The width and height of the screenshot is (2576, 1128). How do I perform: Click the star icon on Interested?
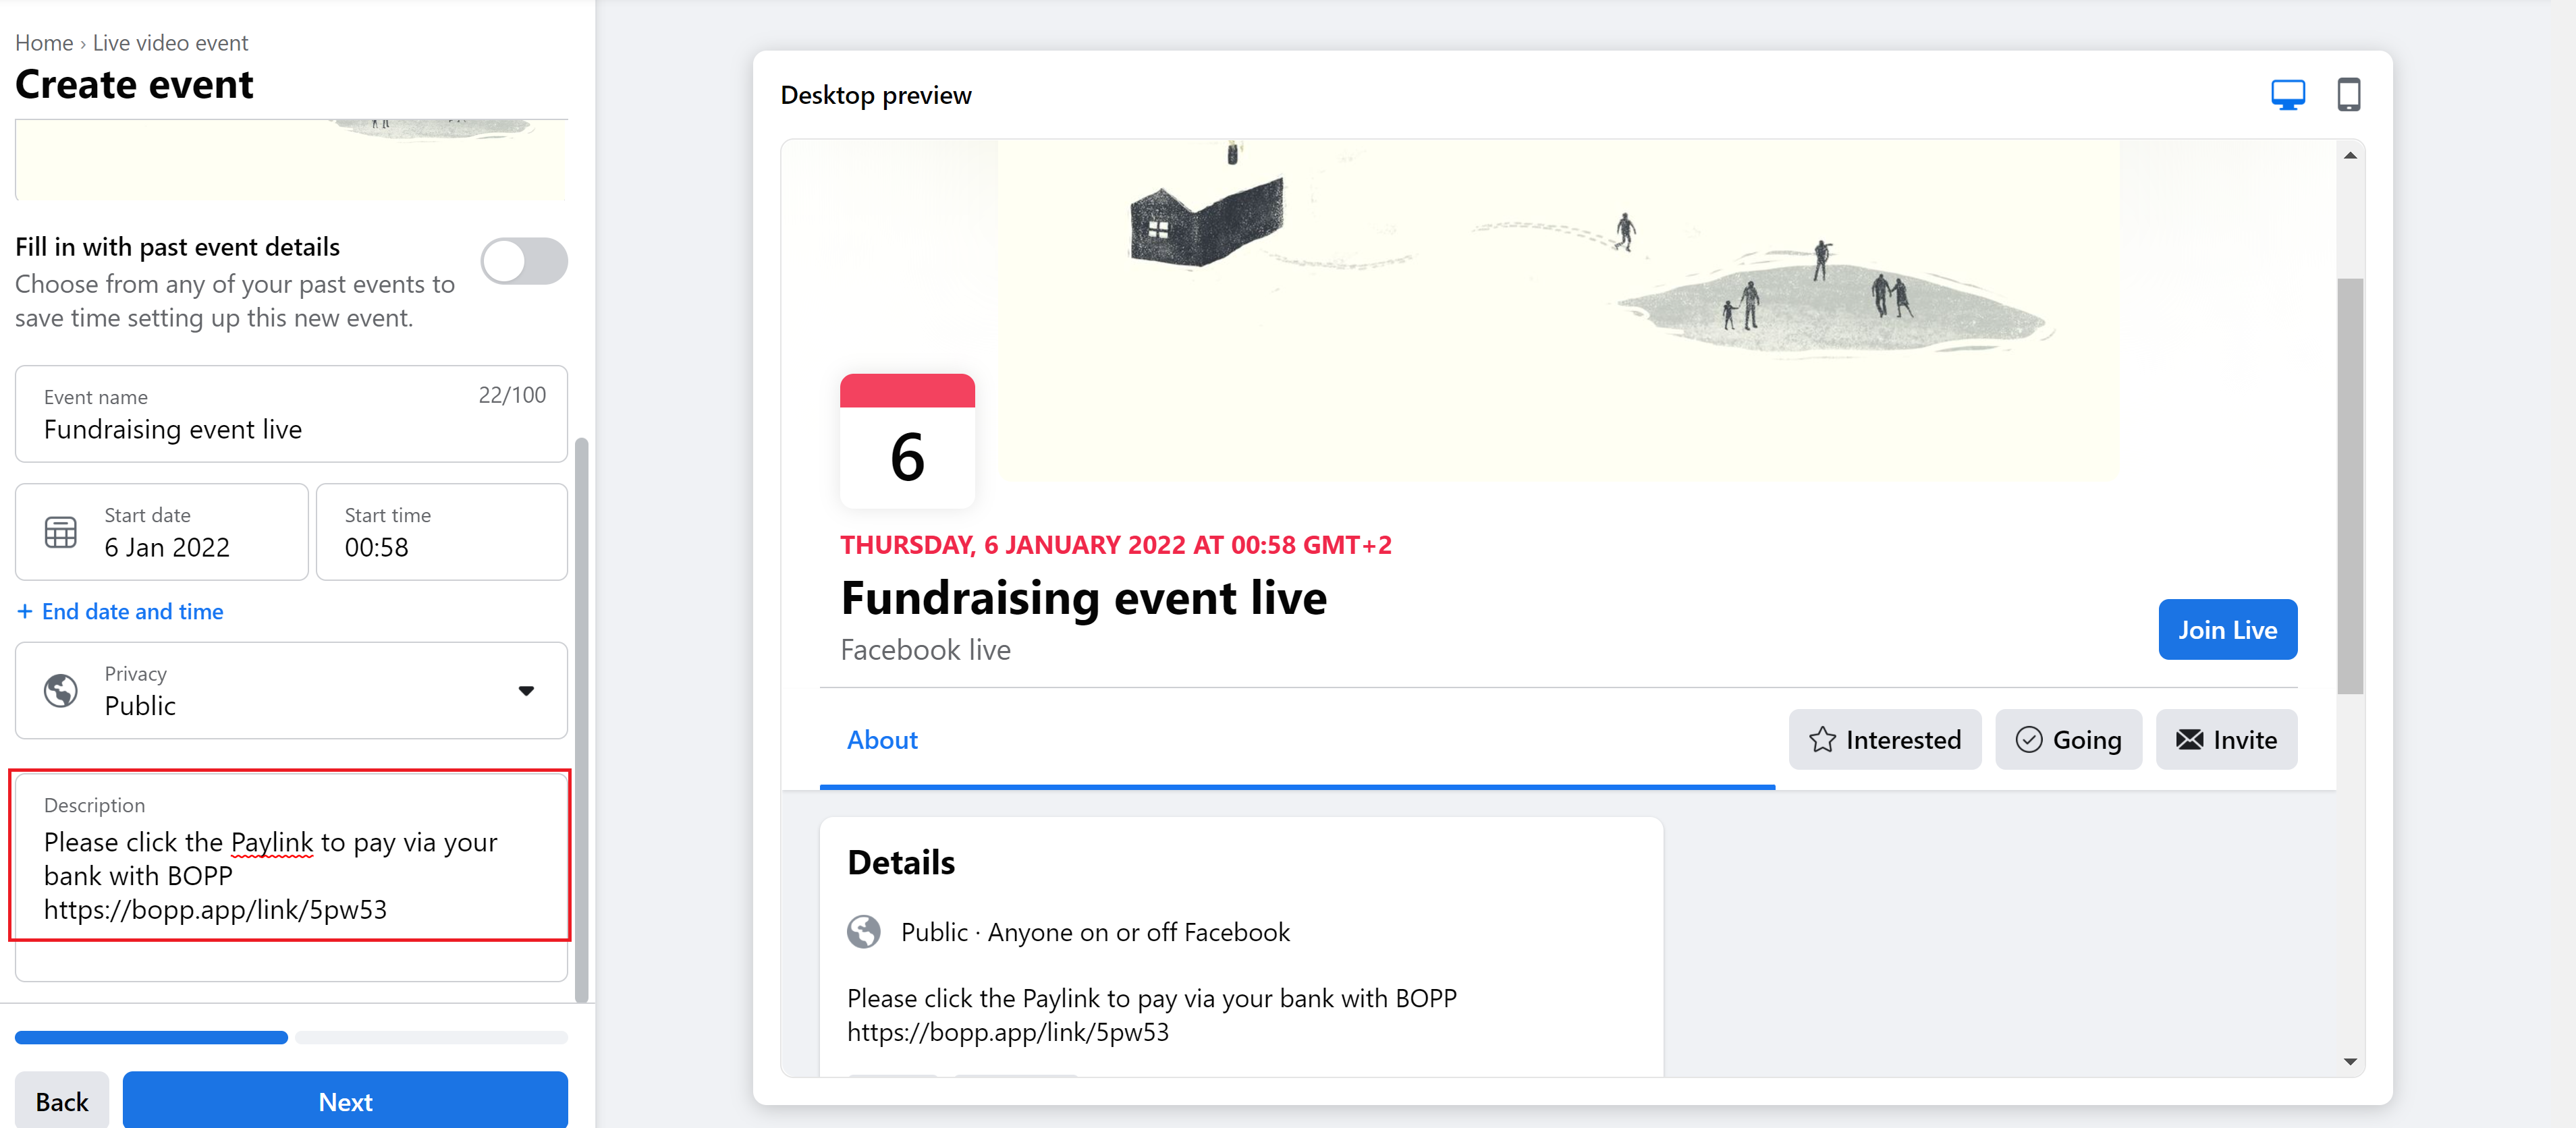pyautogui.click(x=1822, y=740)
